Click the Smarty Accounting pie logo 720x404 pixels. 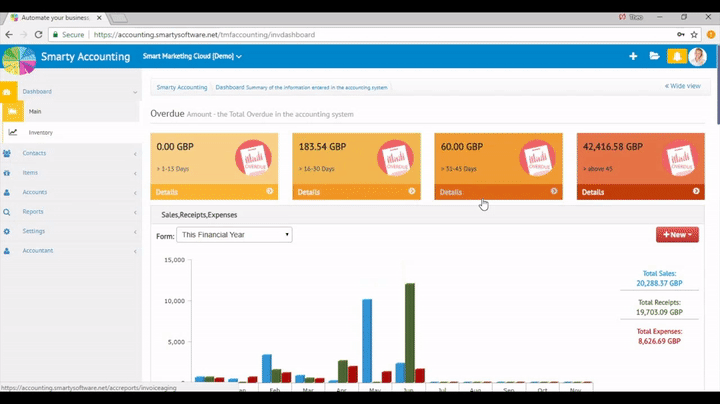pyautogui.click(x=19, y=59)
